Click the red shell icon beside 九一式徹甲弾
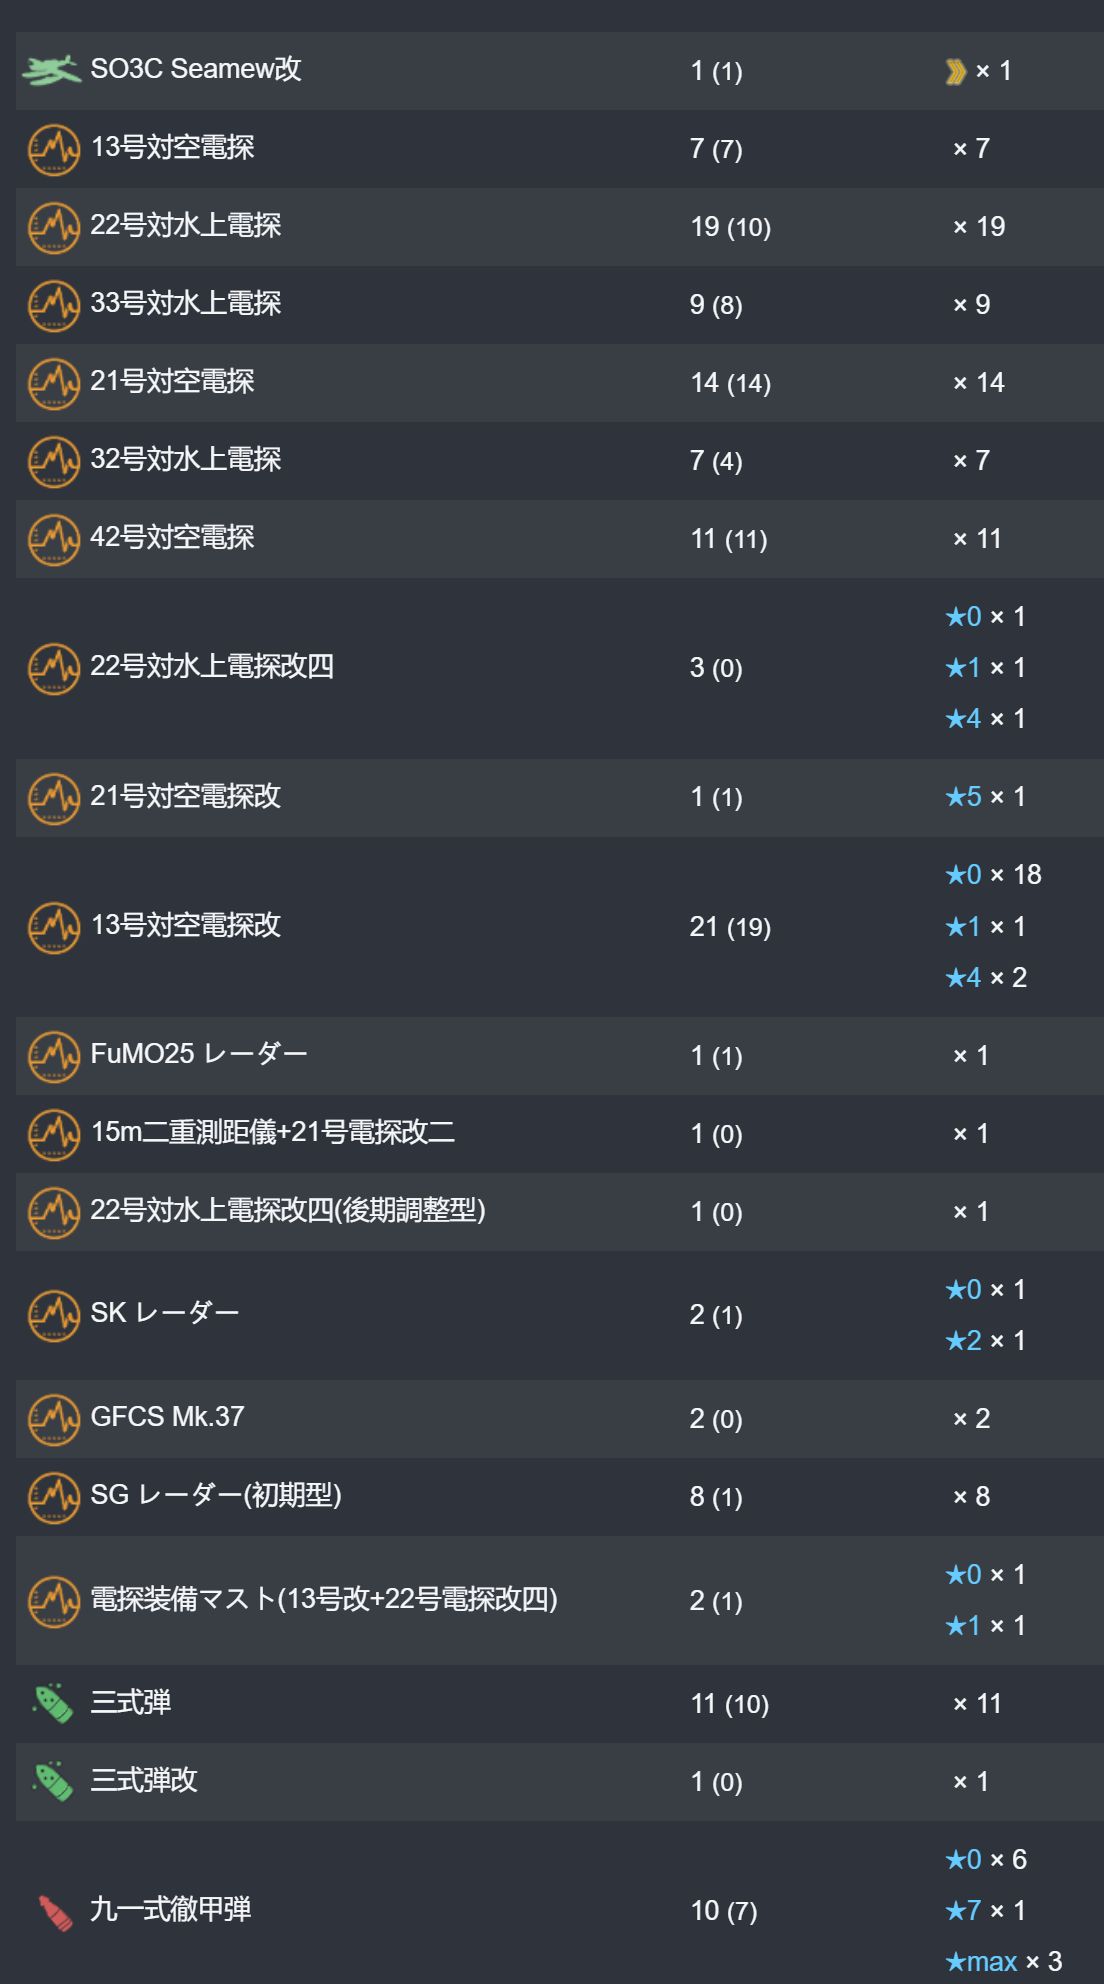The width and height of the screenshot is (1104, 1984). 55,1912
